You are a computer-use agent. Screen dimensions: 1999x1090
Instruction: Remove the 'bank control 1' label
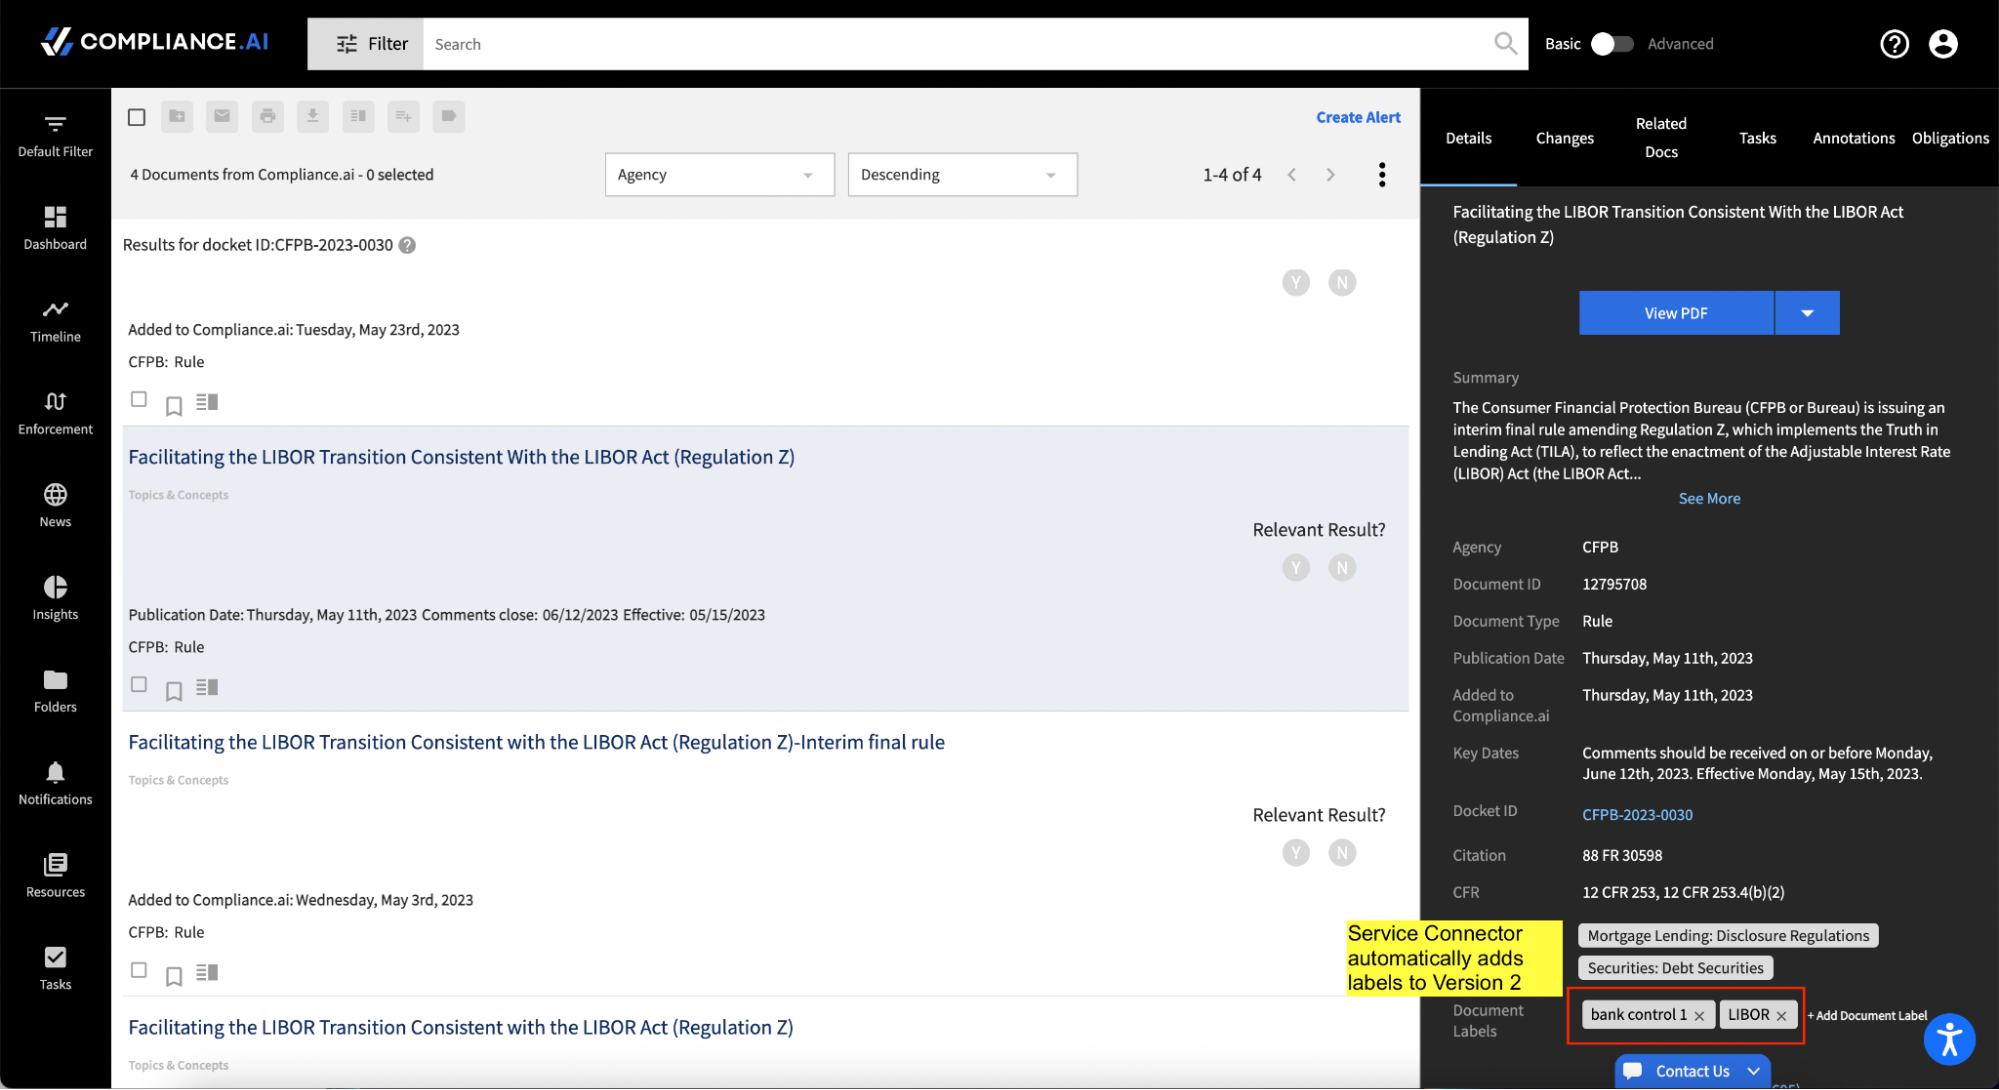click(1699, 1016)
